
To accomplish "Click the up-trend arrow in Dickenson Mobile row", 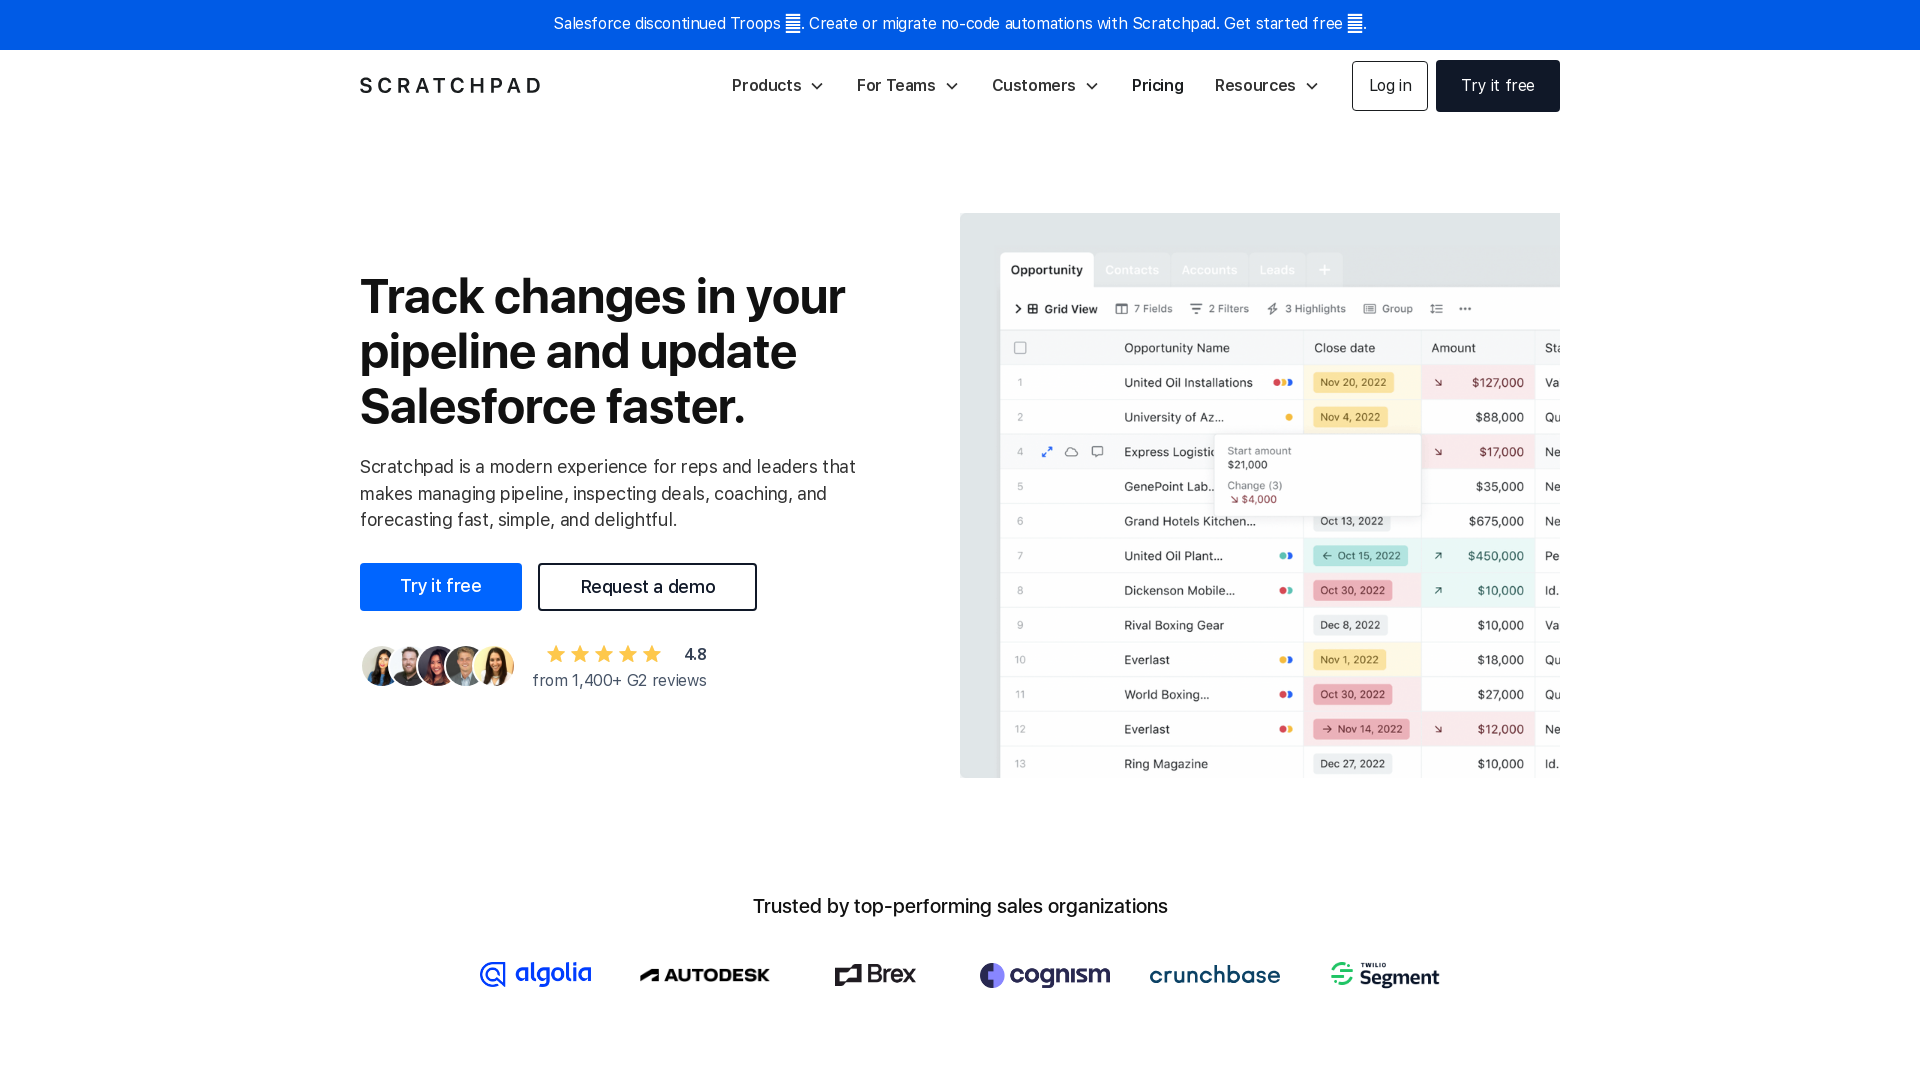I will (1438, 591).
